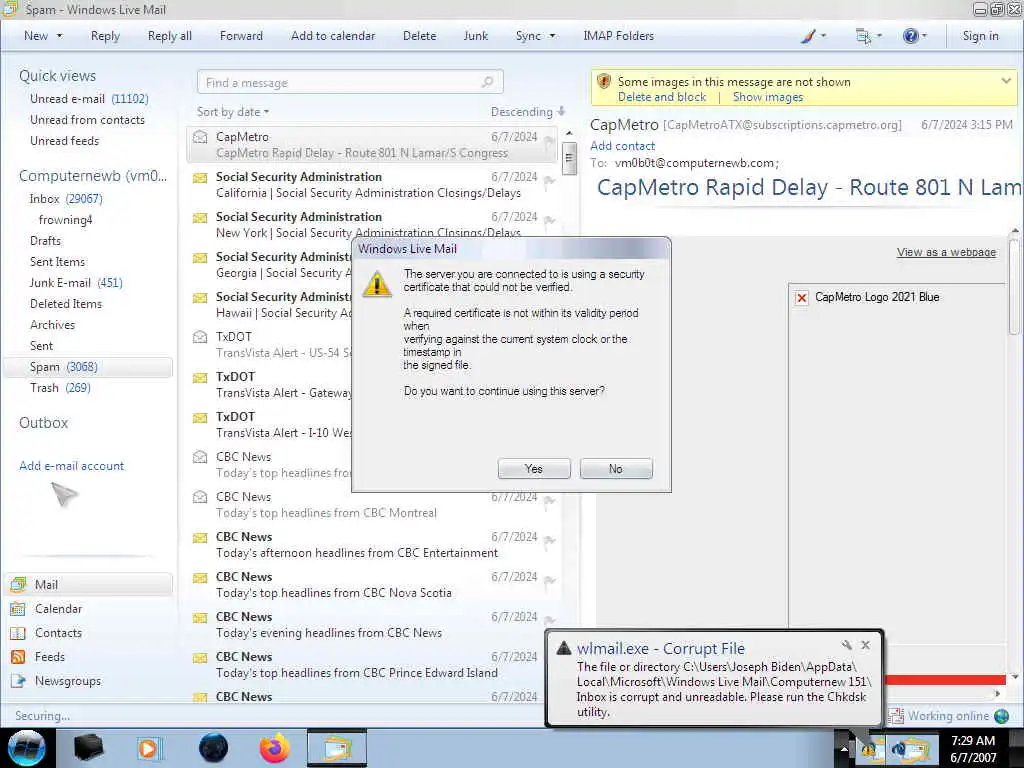Open IMAP Folders

618,36
